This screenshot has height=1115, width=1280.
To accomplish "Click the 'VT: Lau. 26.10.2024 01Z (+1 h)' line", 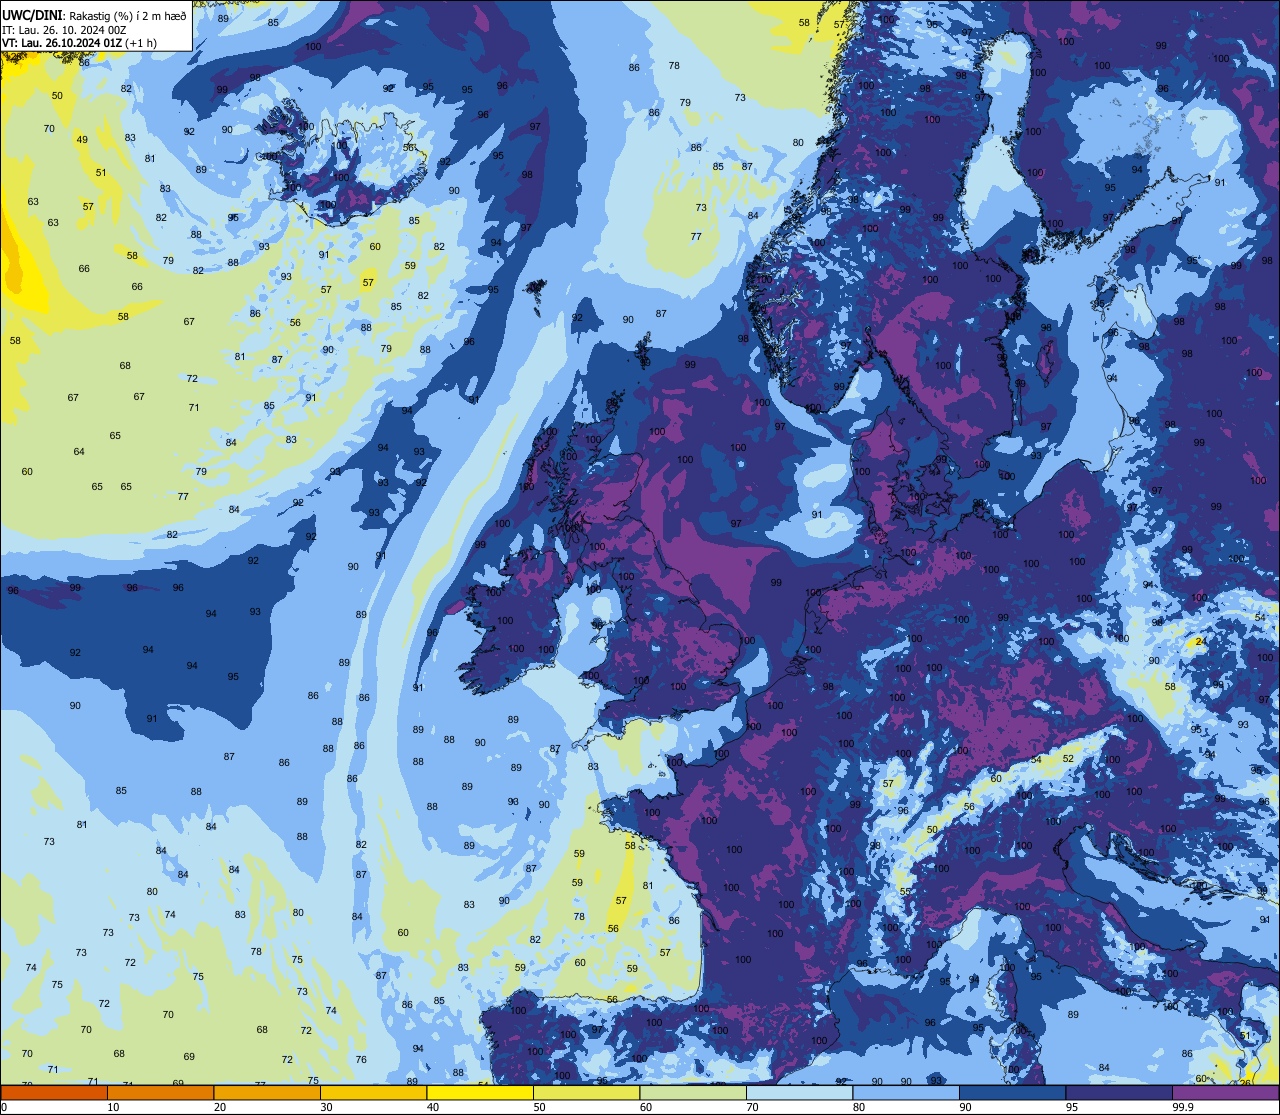I will point(79,42).
